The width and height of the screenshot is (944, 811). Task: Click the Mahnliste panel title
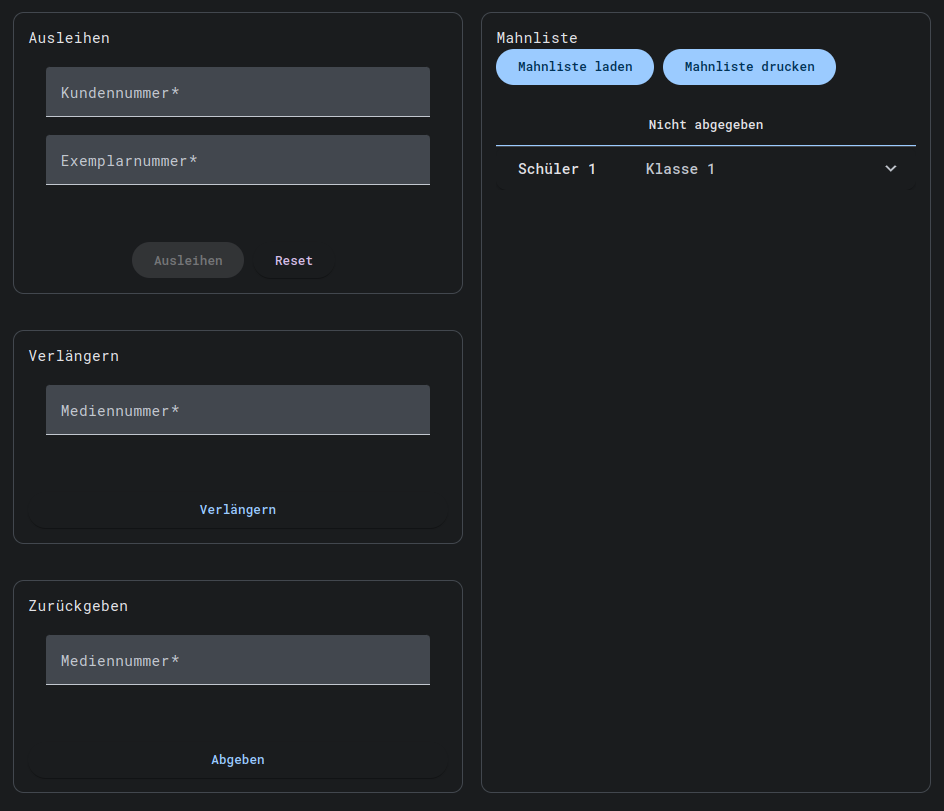537,38
